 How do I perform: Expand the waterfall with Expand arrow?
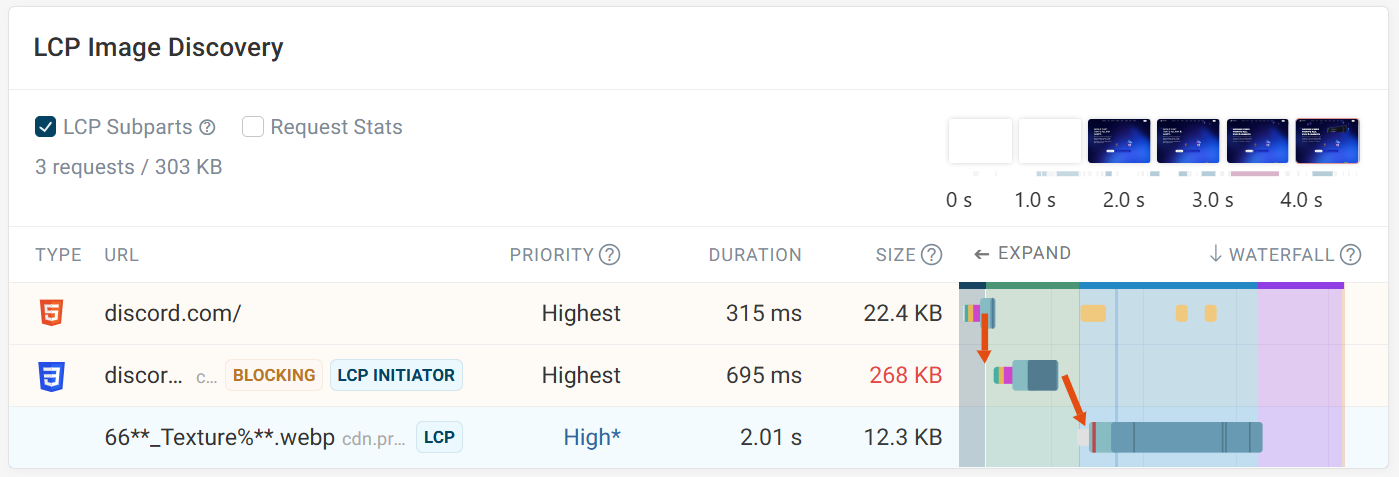(x=1022, y=253)
